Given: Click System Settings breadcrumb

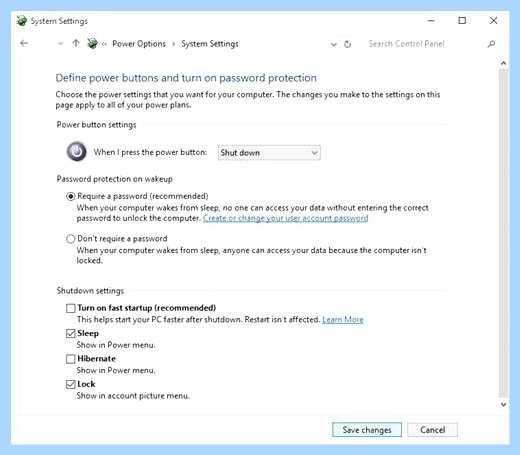Looking at the screenshot, I should pos(210,44).
